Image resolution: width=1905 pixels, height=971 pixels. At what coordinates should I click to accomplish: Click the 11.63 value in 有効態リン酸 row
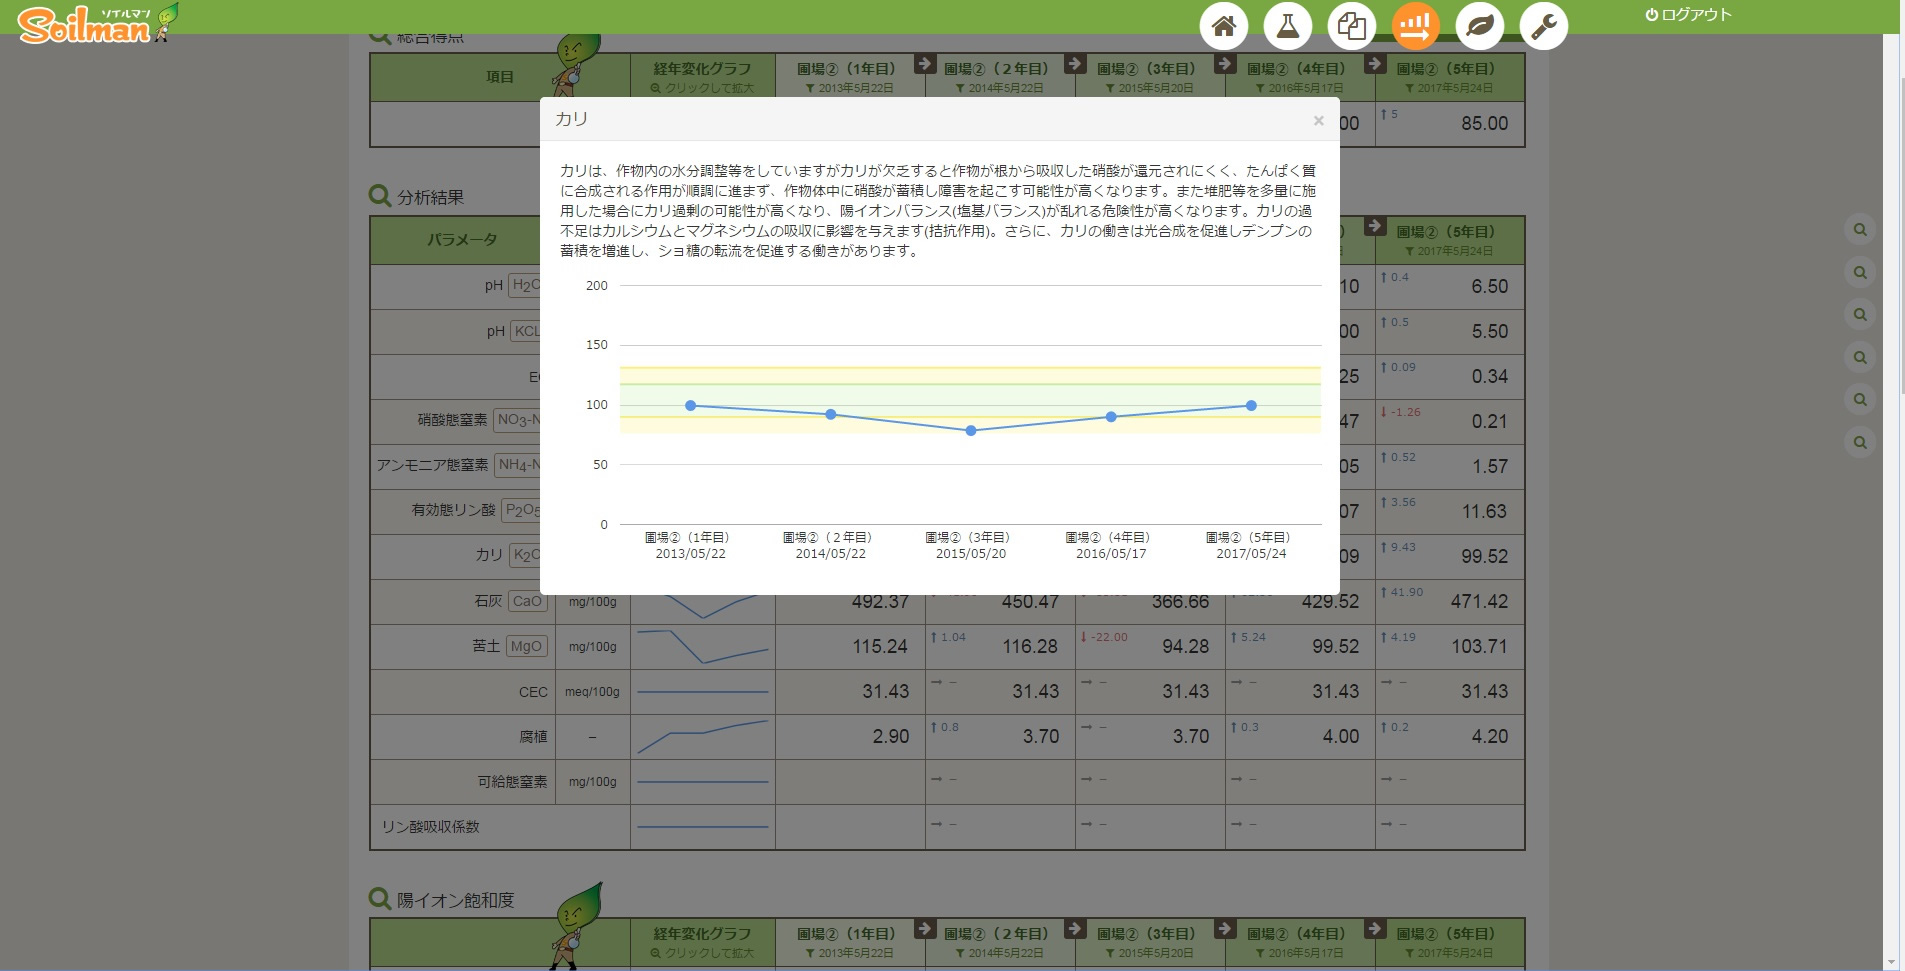pyautogui.click(x=1484, y=512)
